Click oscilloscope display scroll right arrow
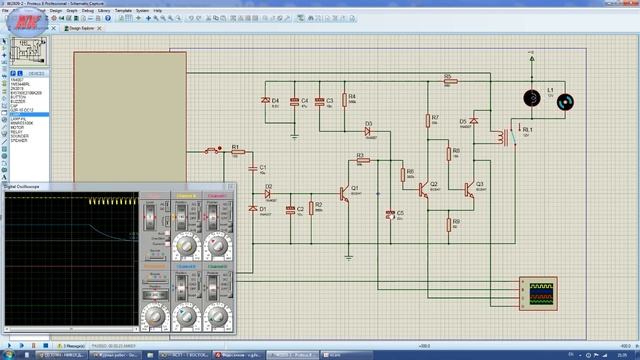 click(136, 329)
